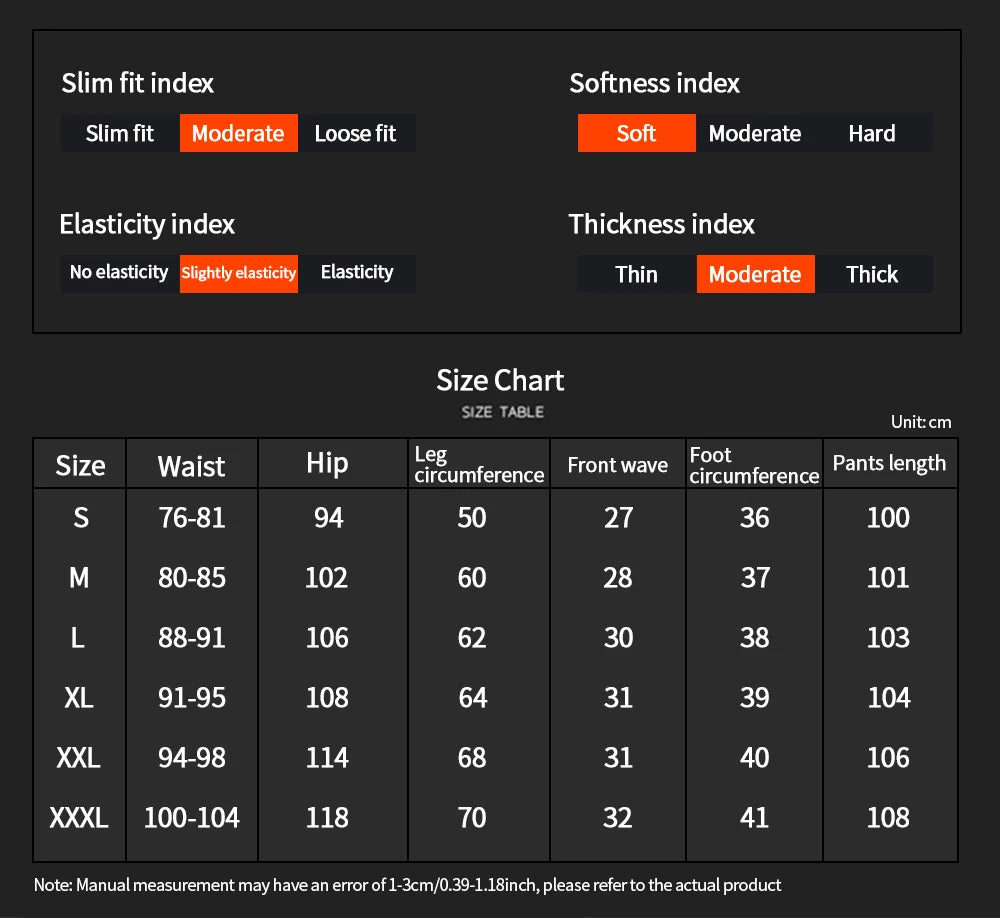The image size is (1000, 918).
Task: Click the highlighted Slightly elasticity option
Action: [239, 273]
